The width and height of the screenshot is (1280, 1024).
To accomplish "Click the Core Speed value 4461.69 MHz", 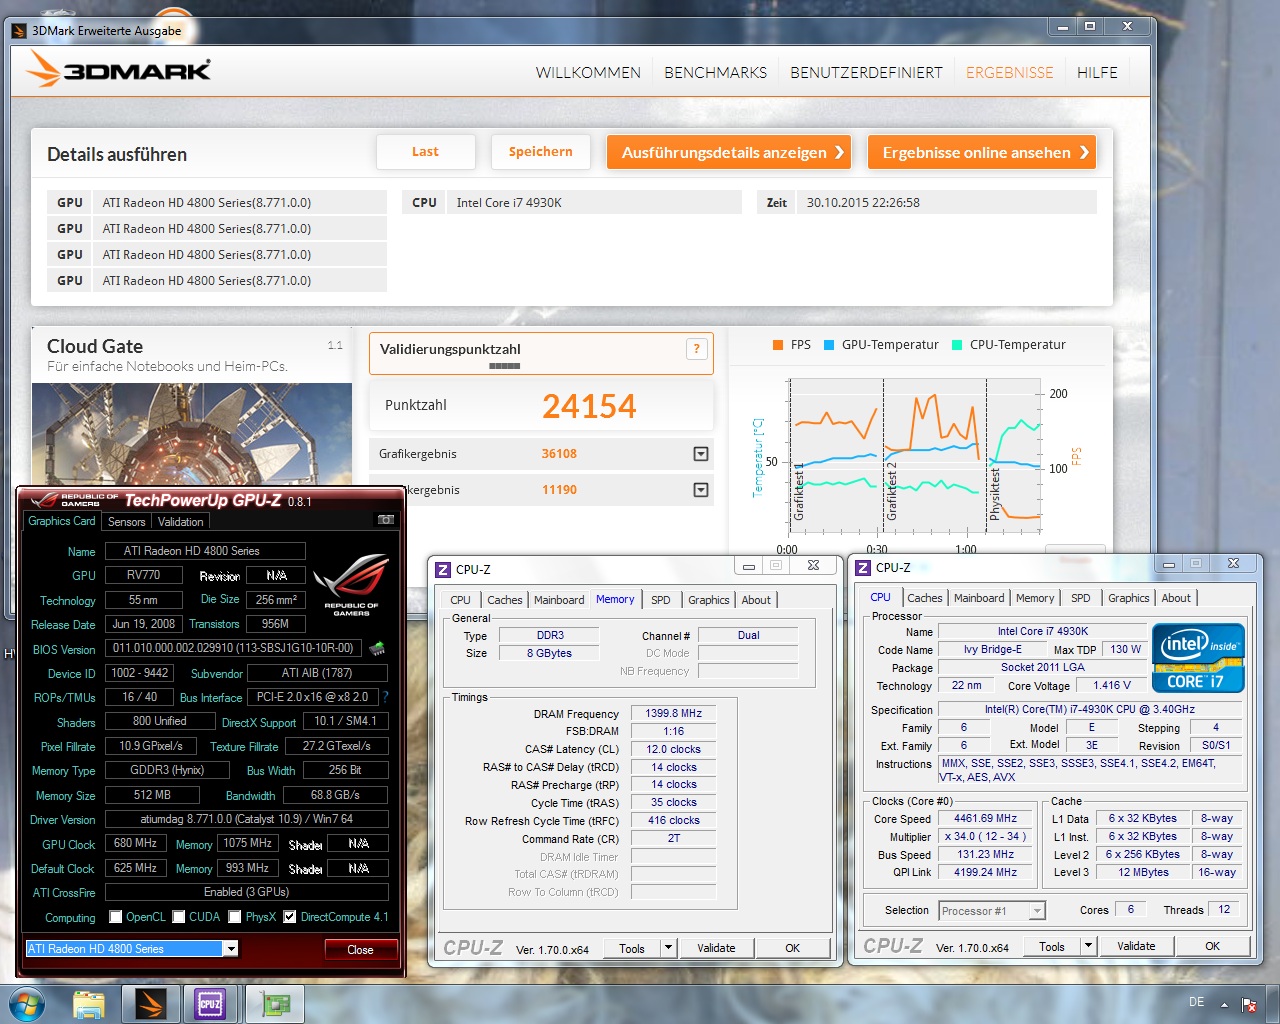I will (x=985, y=819).
